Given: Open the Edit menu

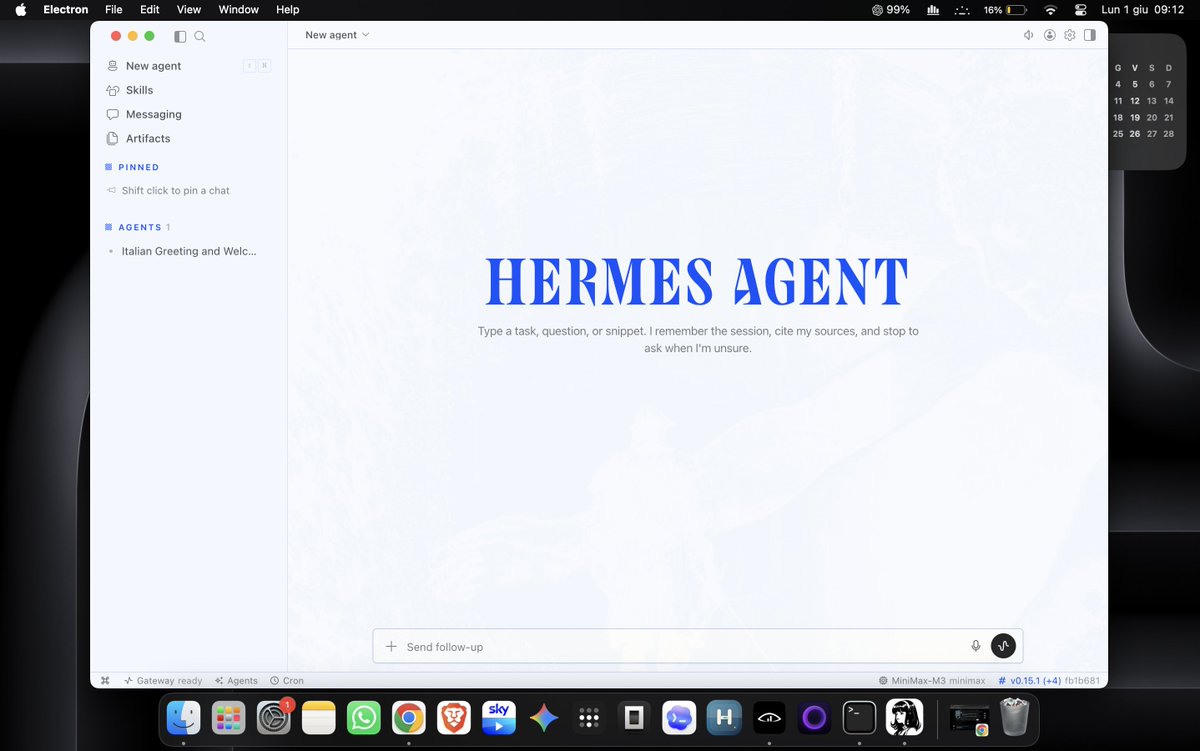Looking at the screenshot, I should coord(150,10).
